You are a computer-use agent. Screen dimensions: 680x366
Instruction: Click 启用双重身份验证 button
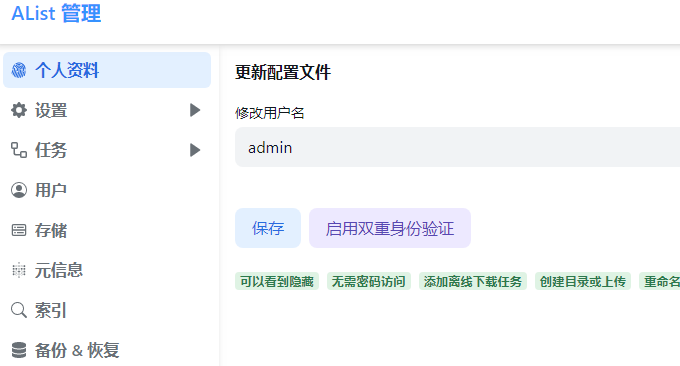(x=390, y=228)
